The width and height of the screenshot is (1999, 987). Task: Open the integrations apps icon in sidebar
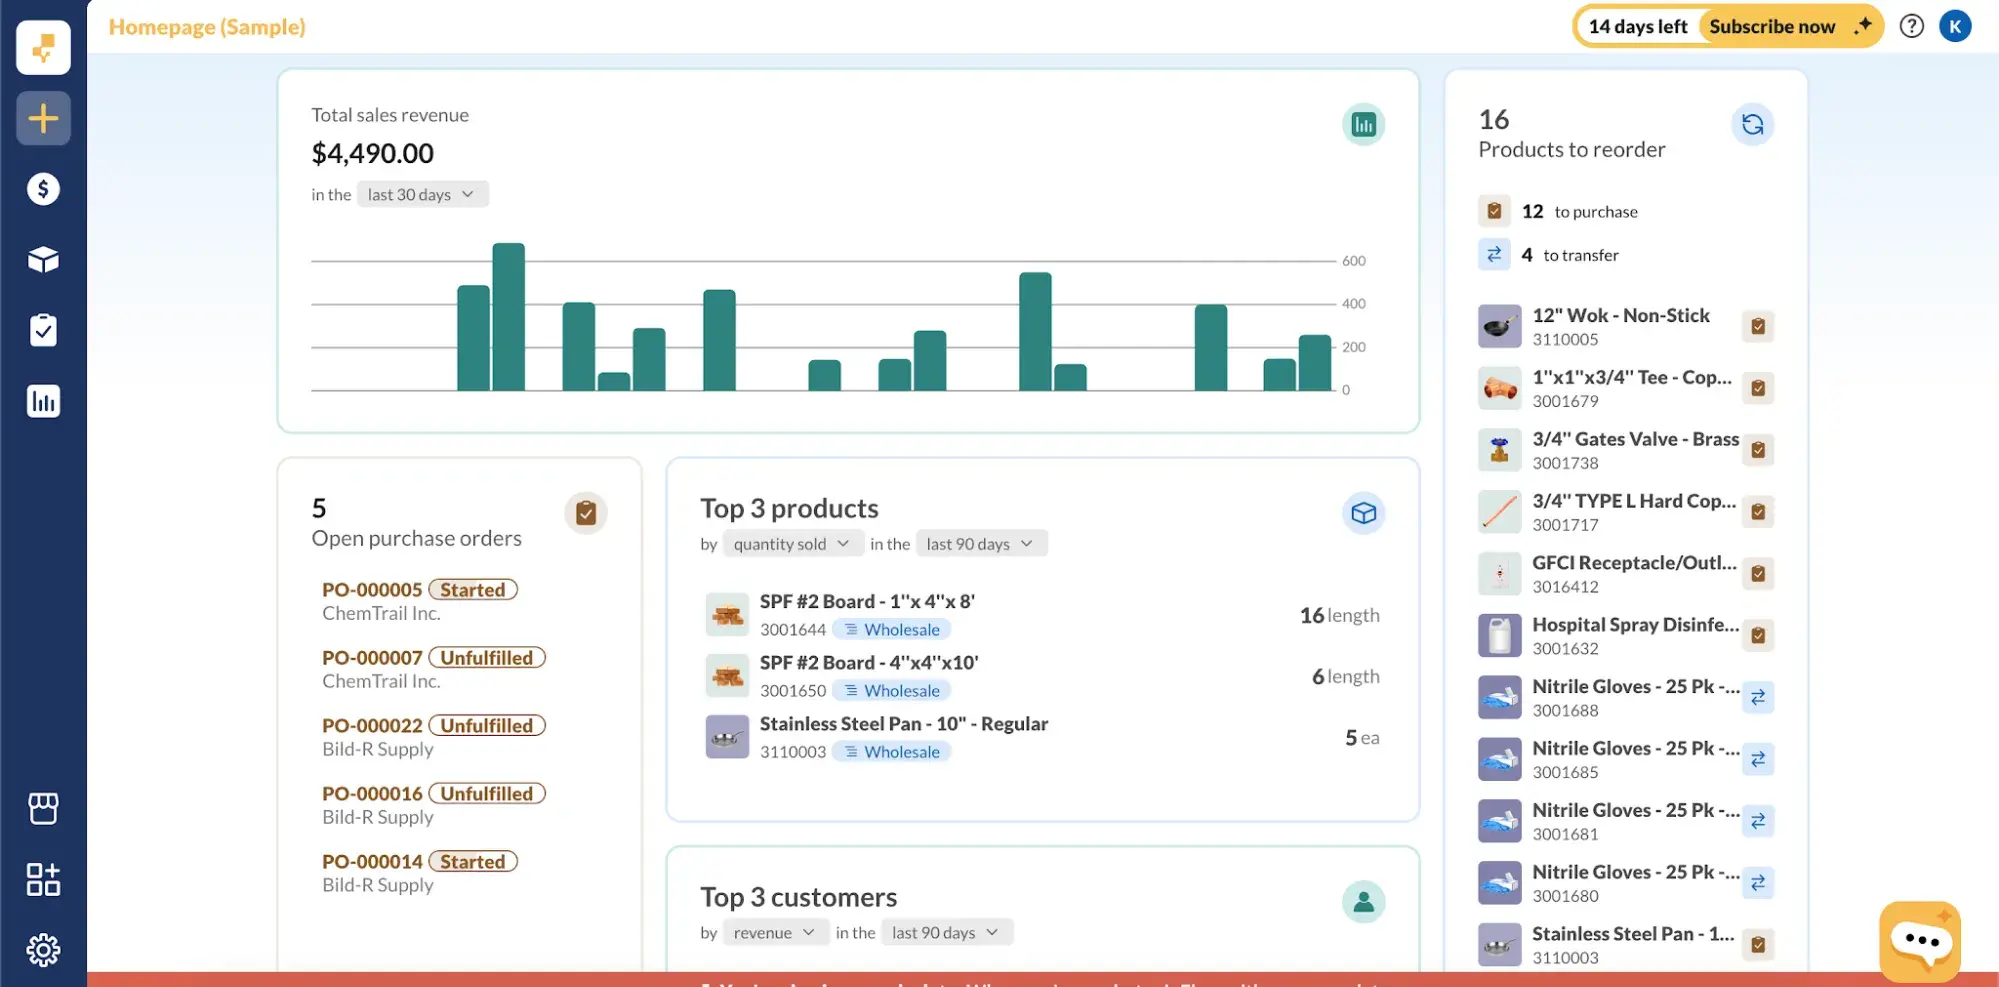coord(43,879)
